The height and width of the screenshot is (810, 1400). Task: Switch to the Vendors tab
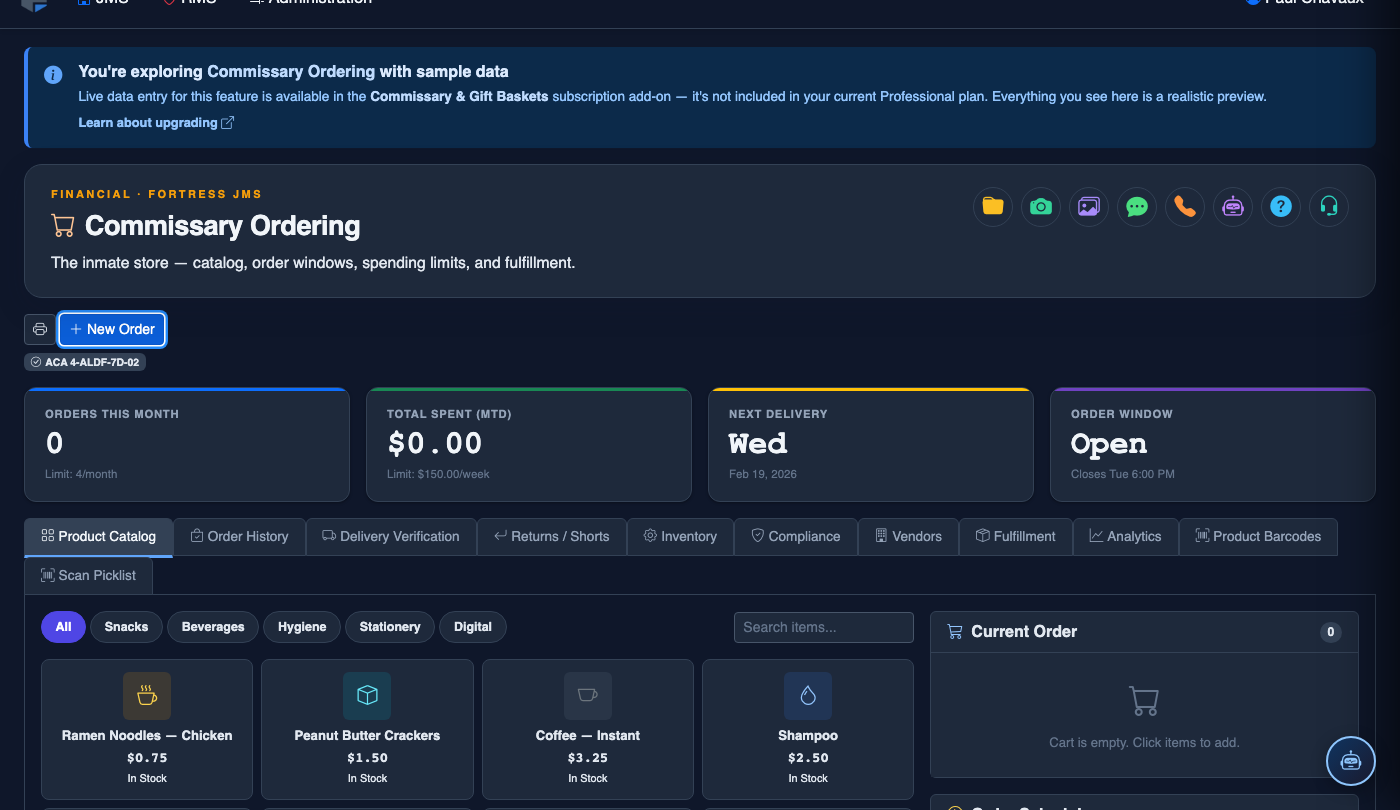click(908, 537)
